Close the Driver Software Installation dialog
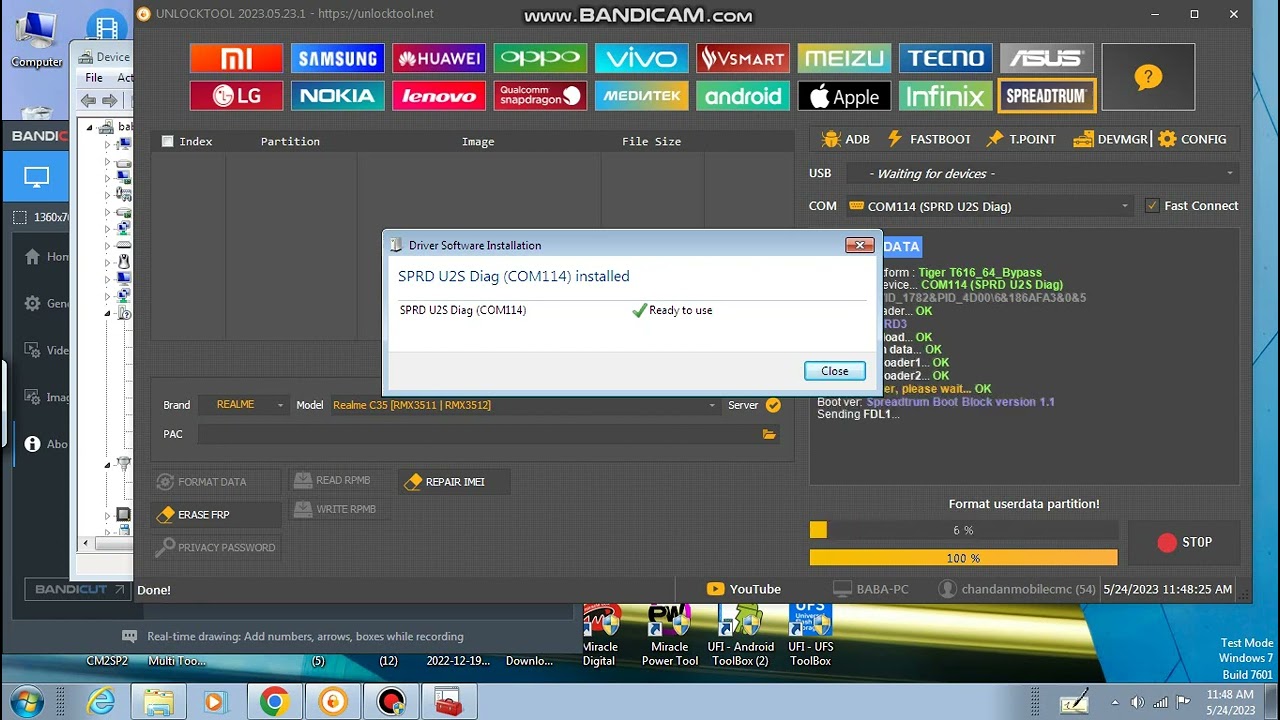 point(834,371)
